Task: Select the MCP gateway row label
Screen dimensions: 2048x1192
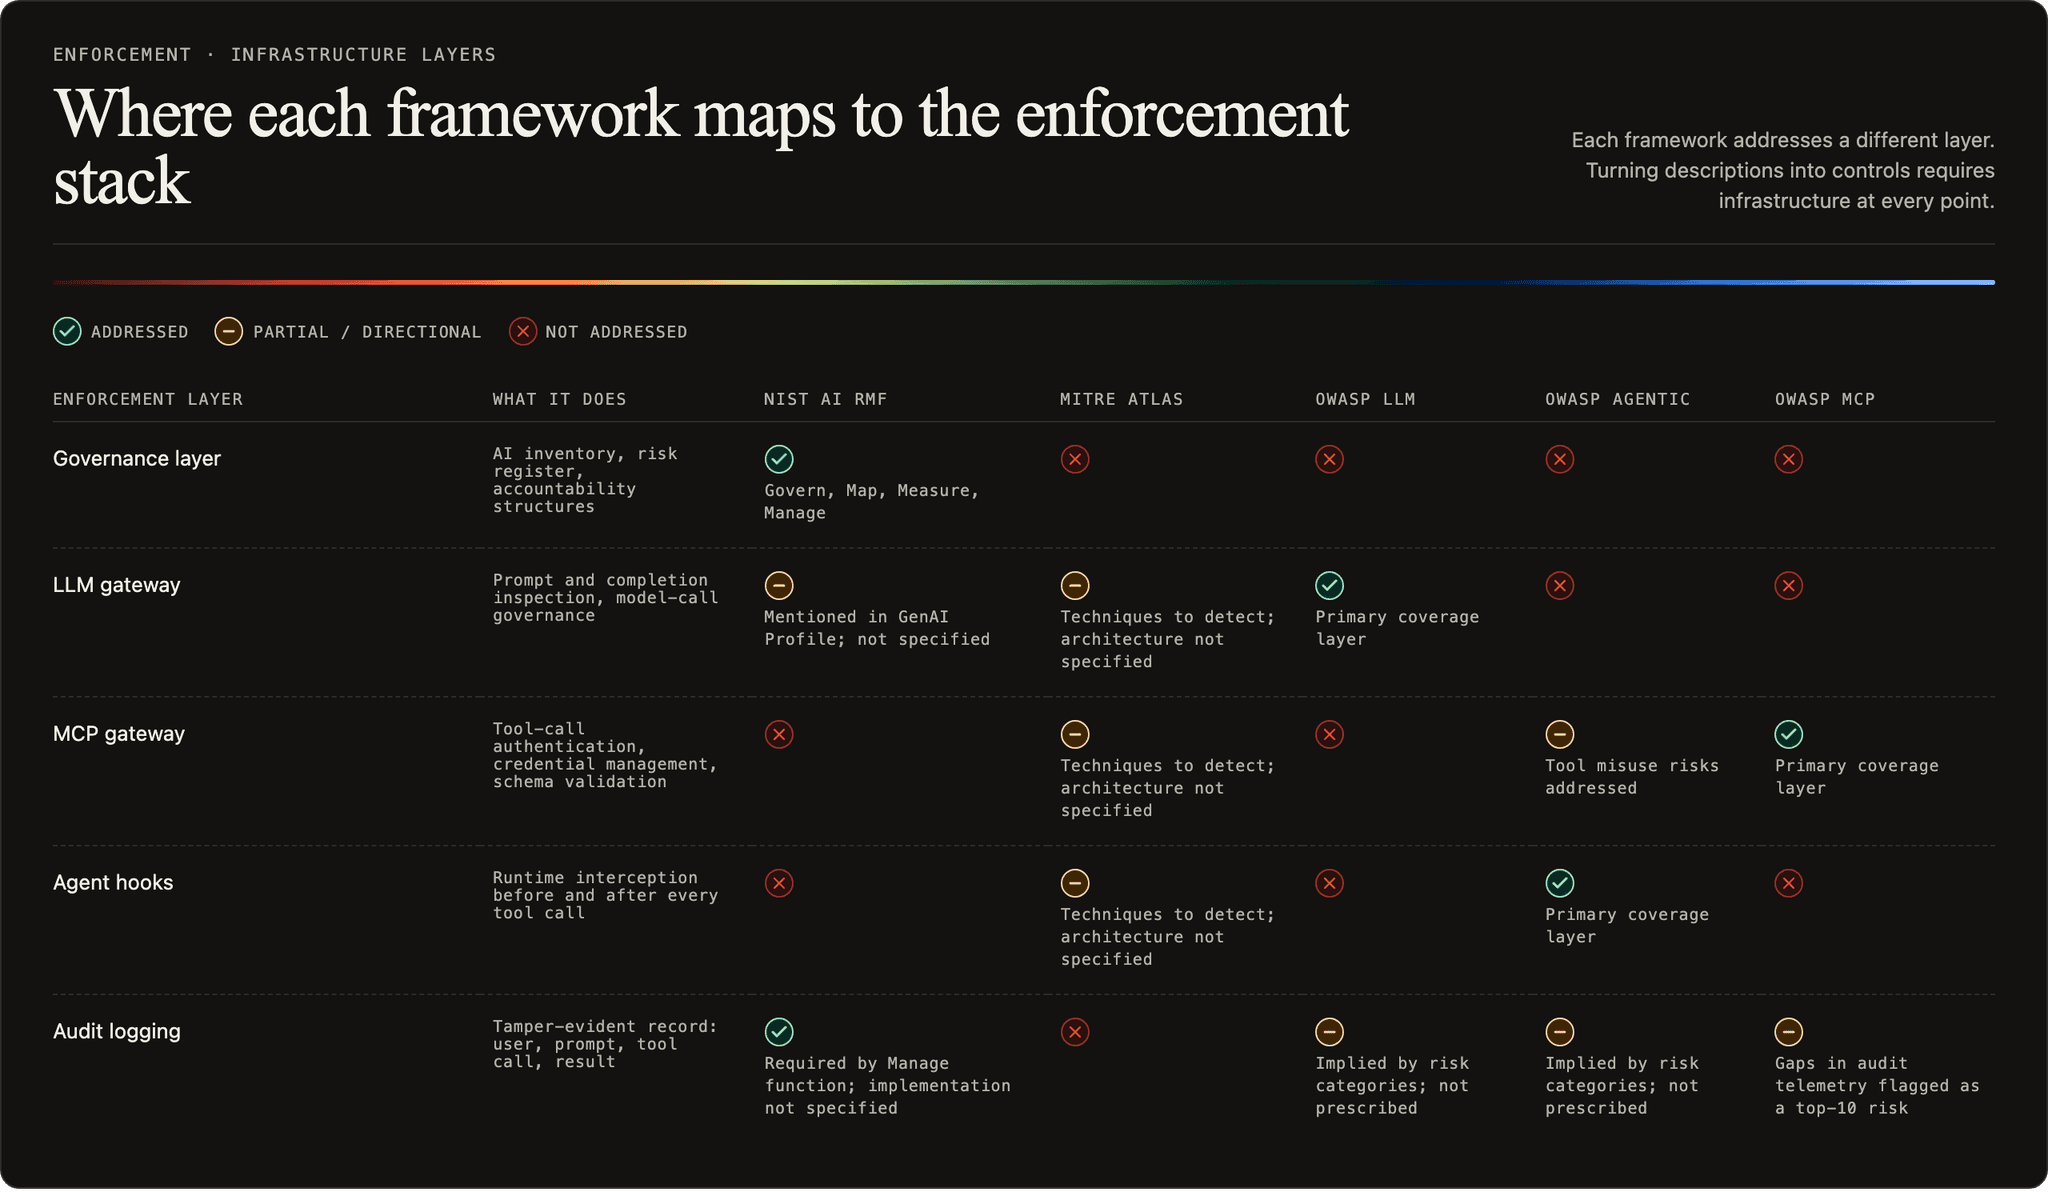Action: [x=119, y=734]
